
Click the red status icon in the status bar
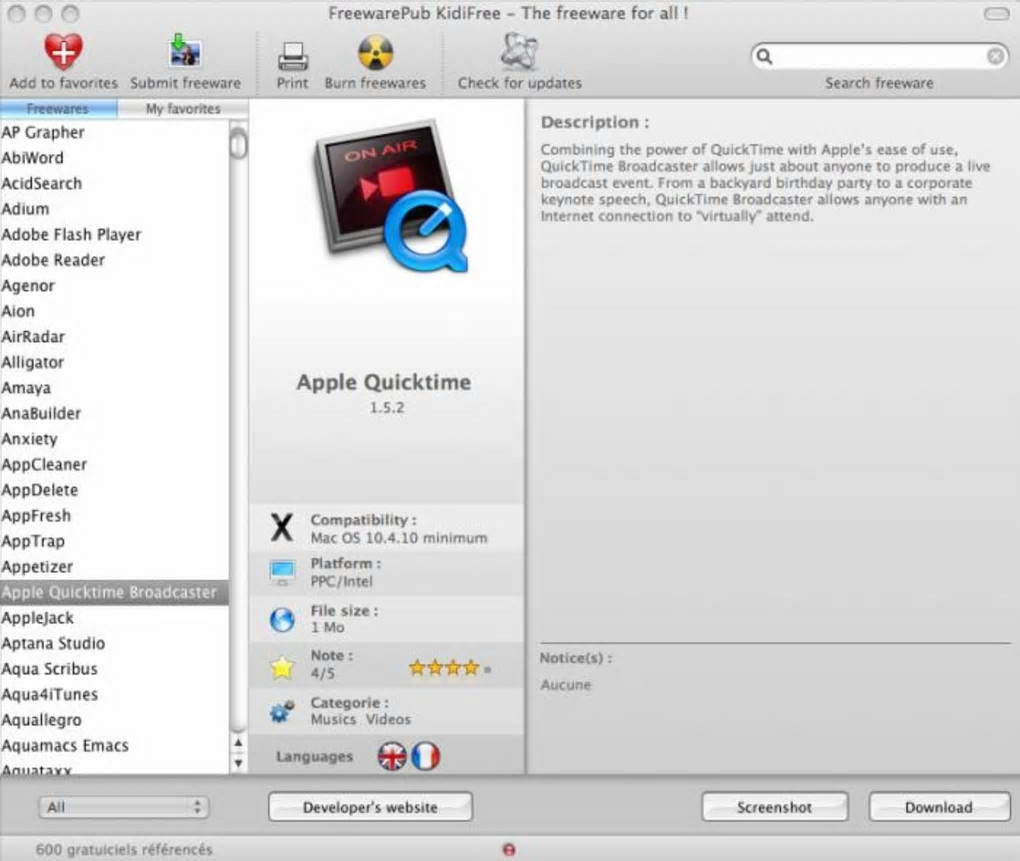[509, 849]
